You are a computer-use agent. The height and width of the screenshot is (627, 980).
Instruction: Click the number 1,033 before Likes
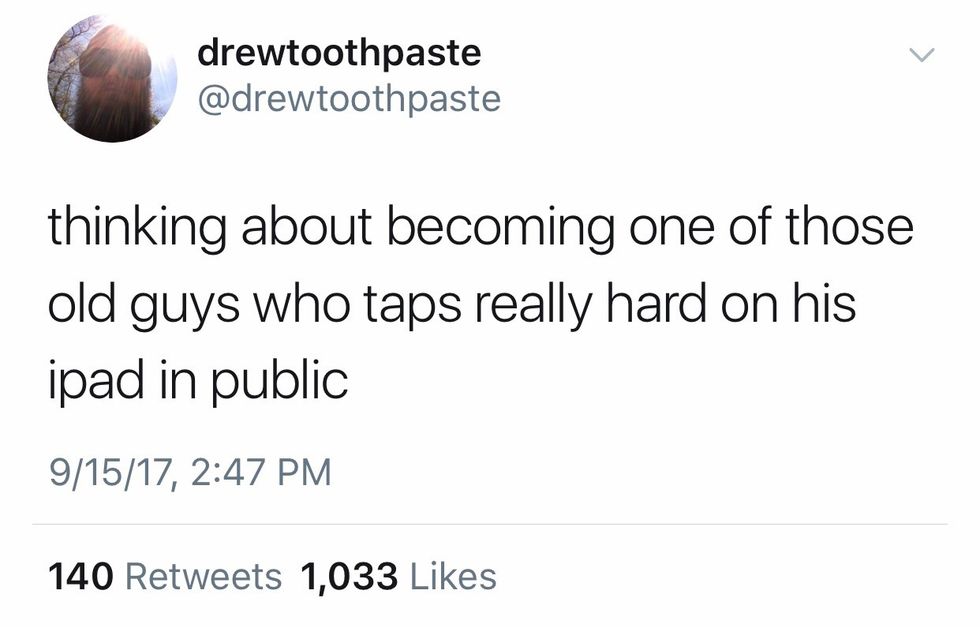349,576
